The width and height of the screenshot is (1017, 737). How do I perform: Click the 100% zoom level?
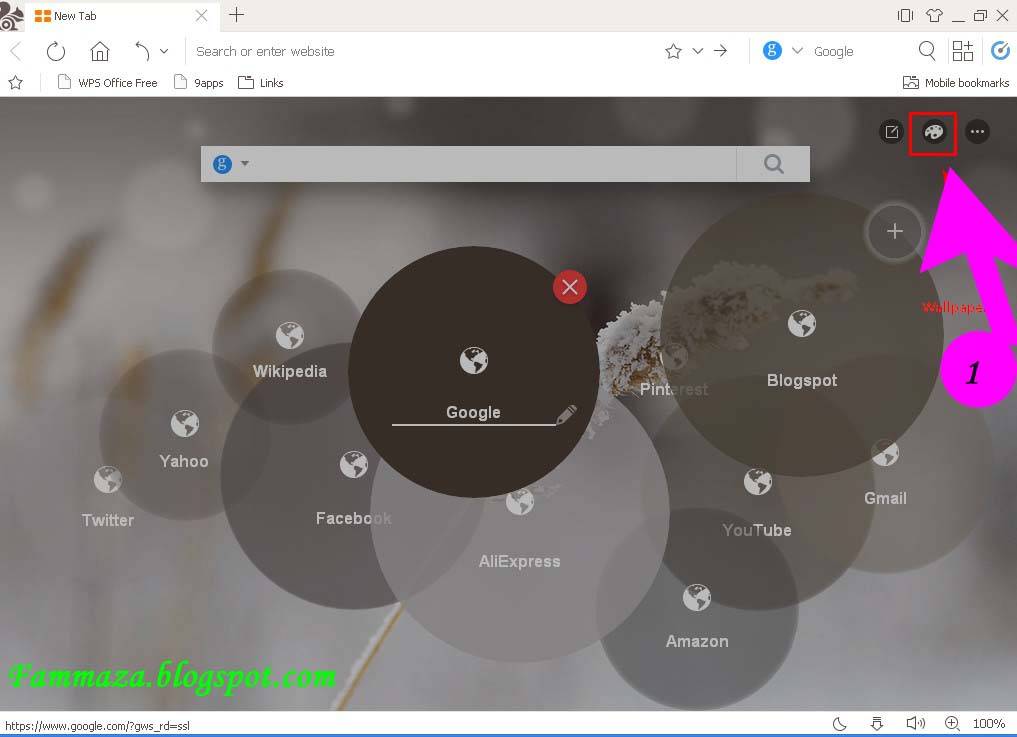pyautogui.click(x=989, y=723)
